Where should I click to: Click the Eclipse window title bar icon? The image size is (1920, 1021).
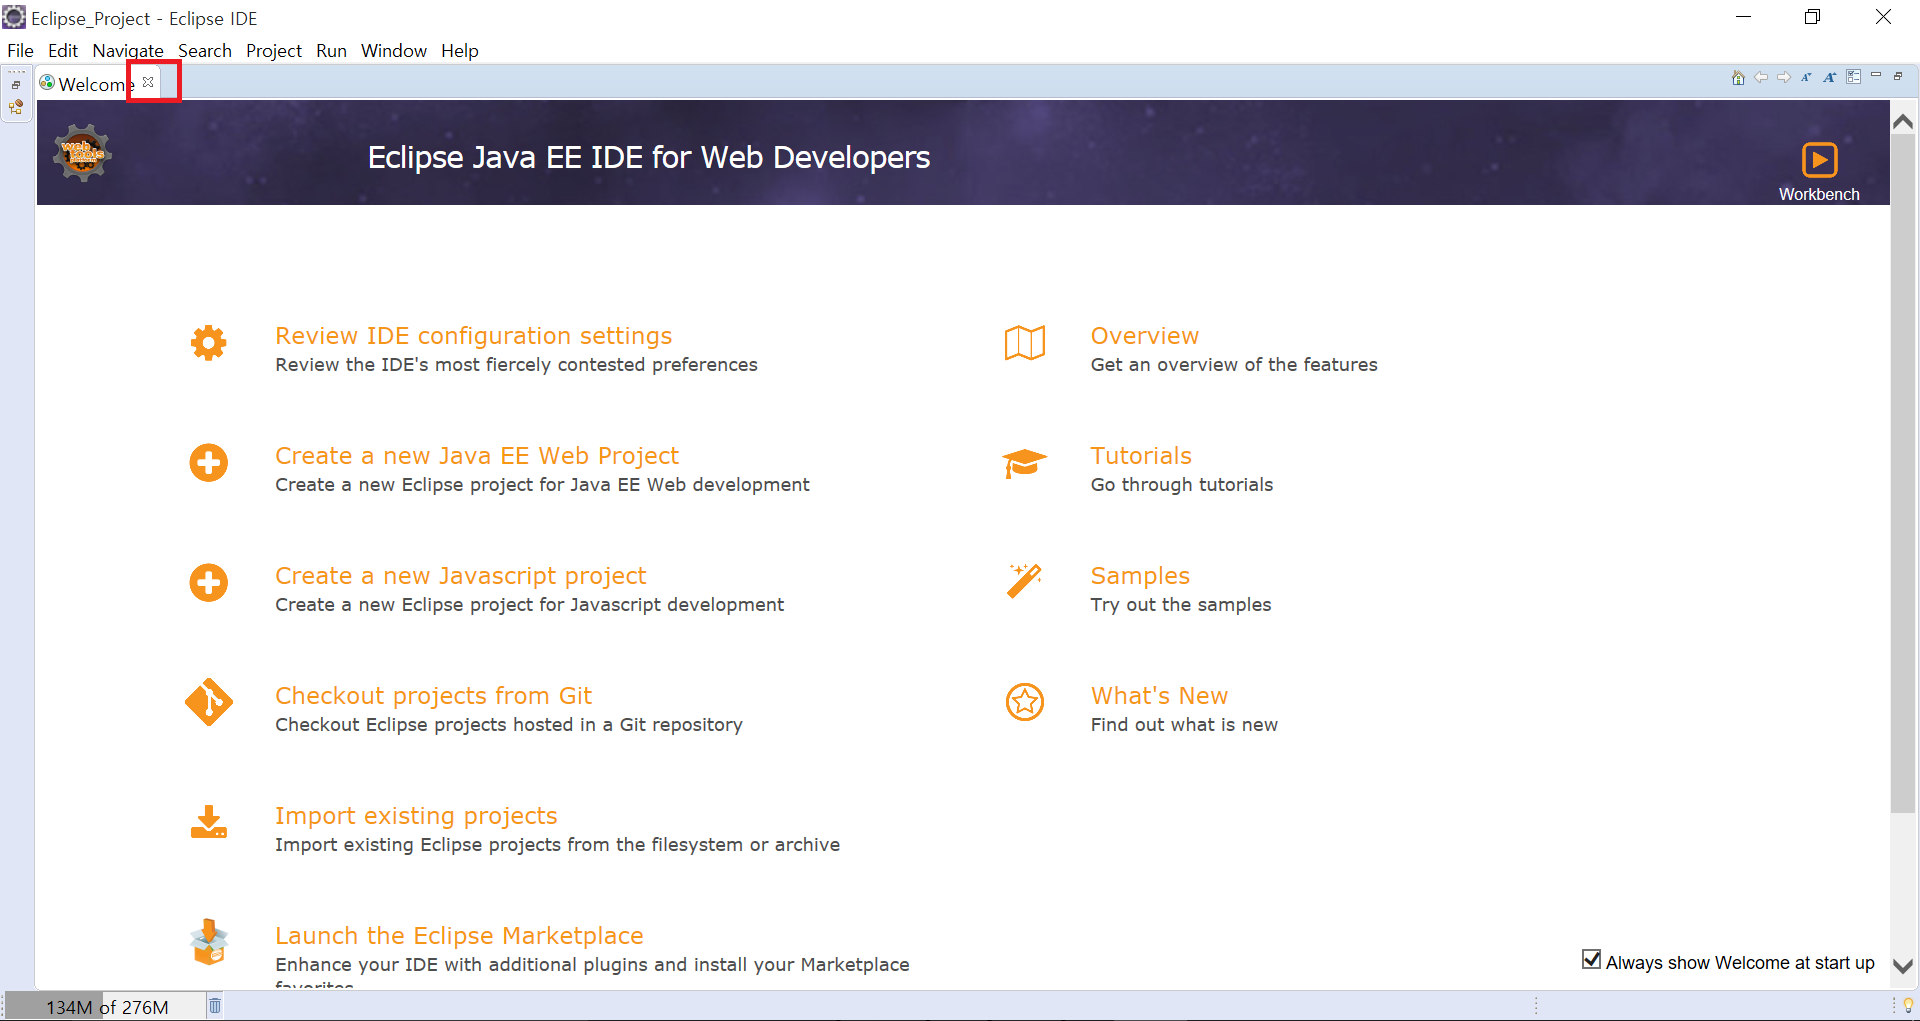(x=14, y=17)
